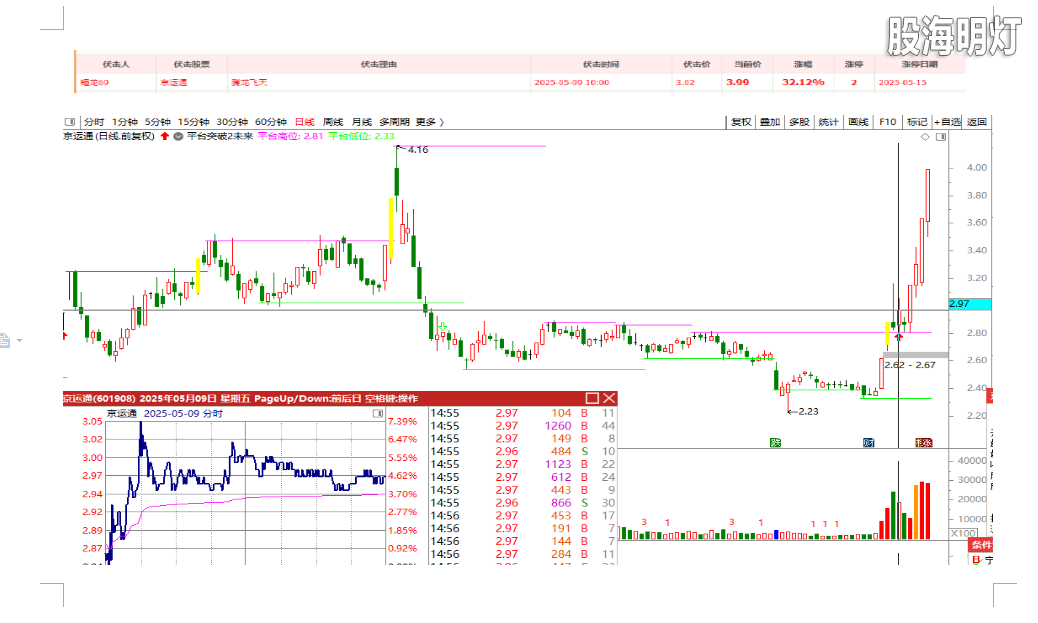Click the 涨幅 column header
The image size is (1038, 623).
[803, 64]
